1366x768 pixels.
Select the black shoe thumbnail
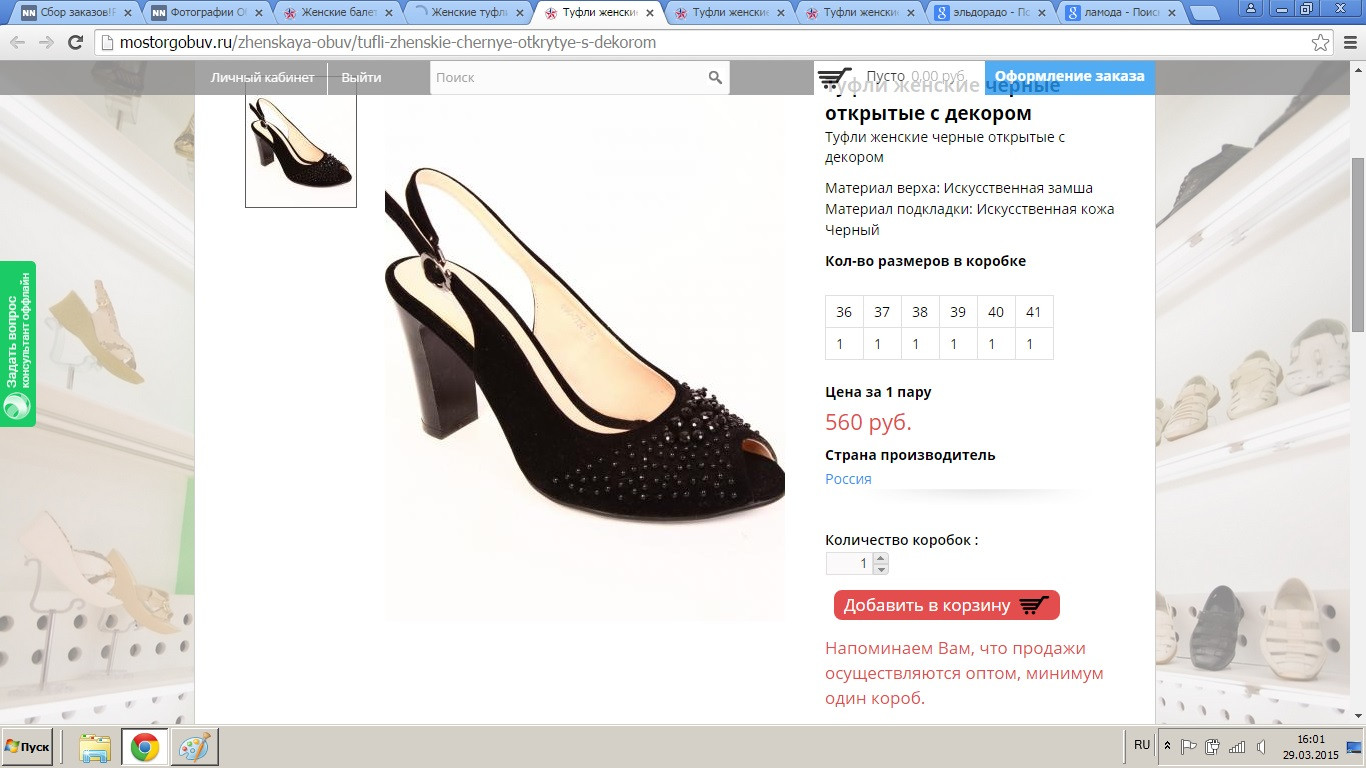point(301,150)
